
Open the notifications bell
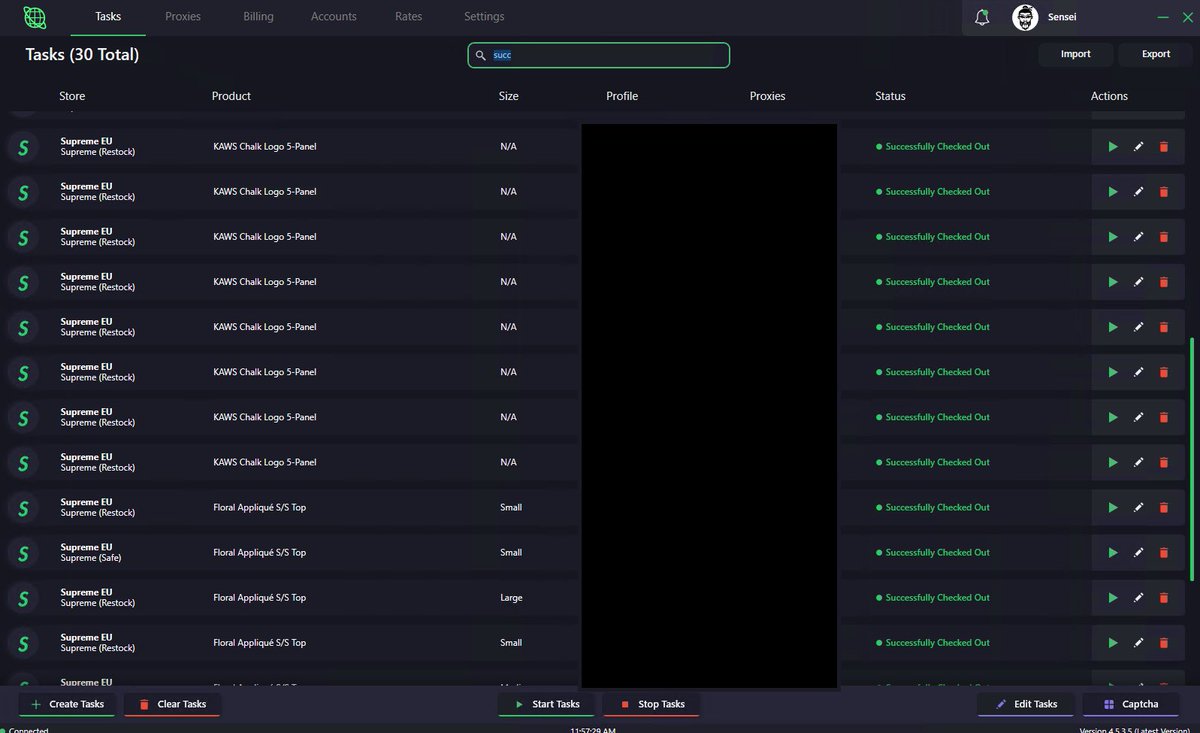(x=982, y=17)
